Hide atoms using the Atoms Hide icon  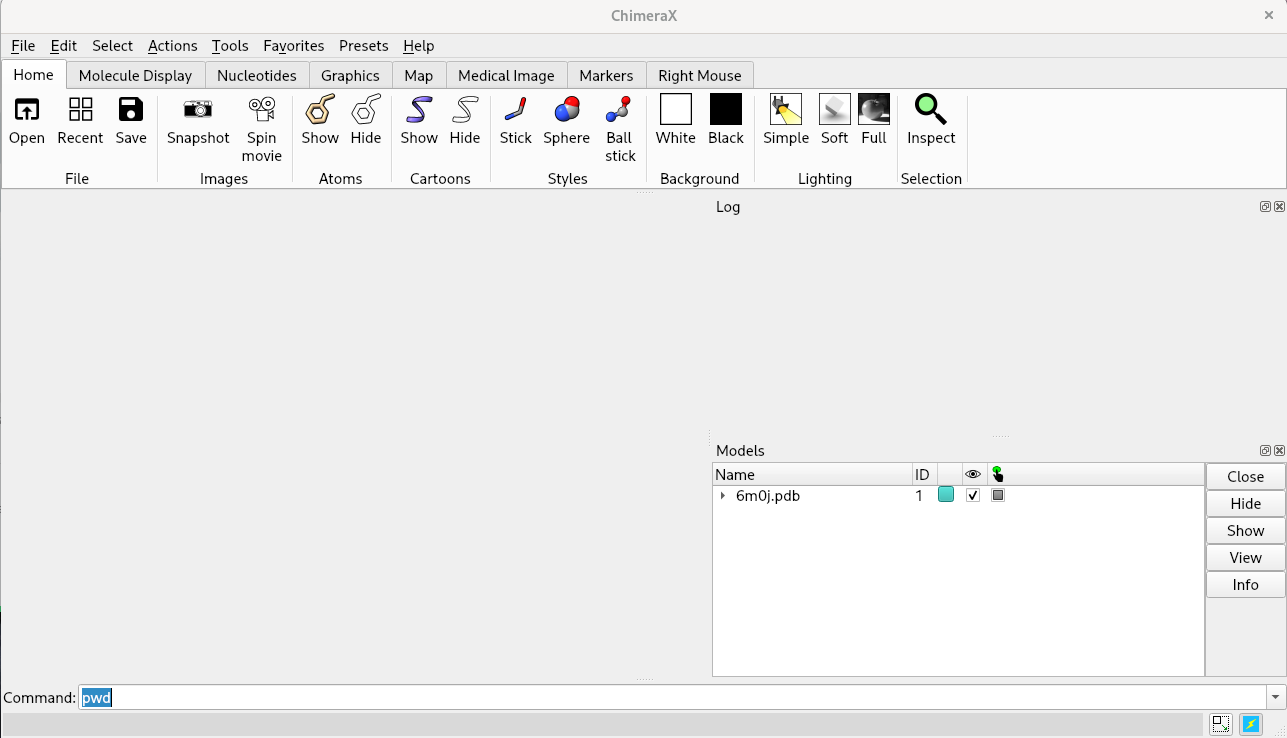click(365, 110)
